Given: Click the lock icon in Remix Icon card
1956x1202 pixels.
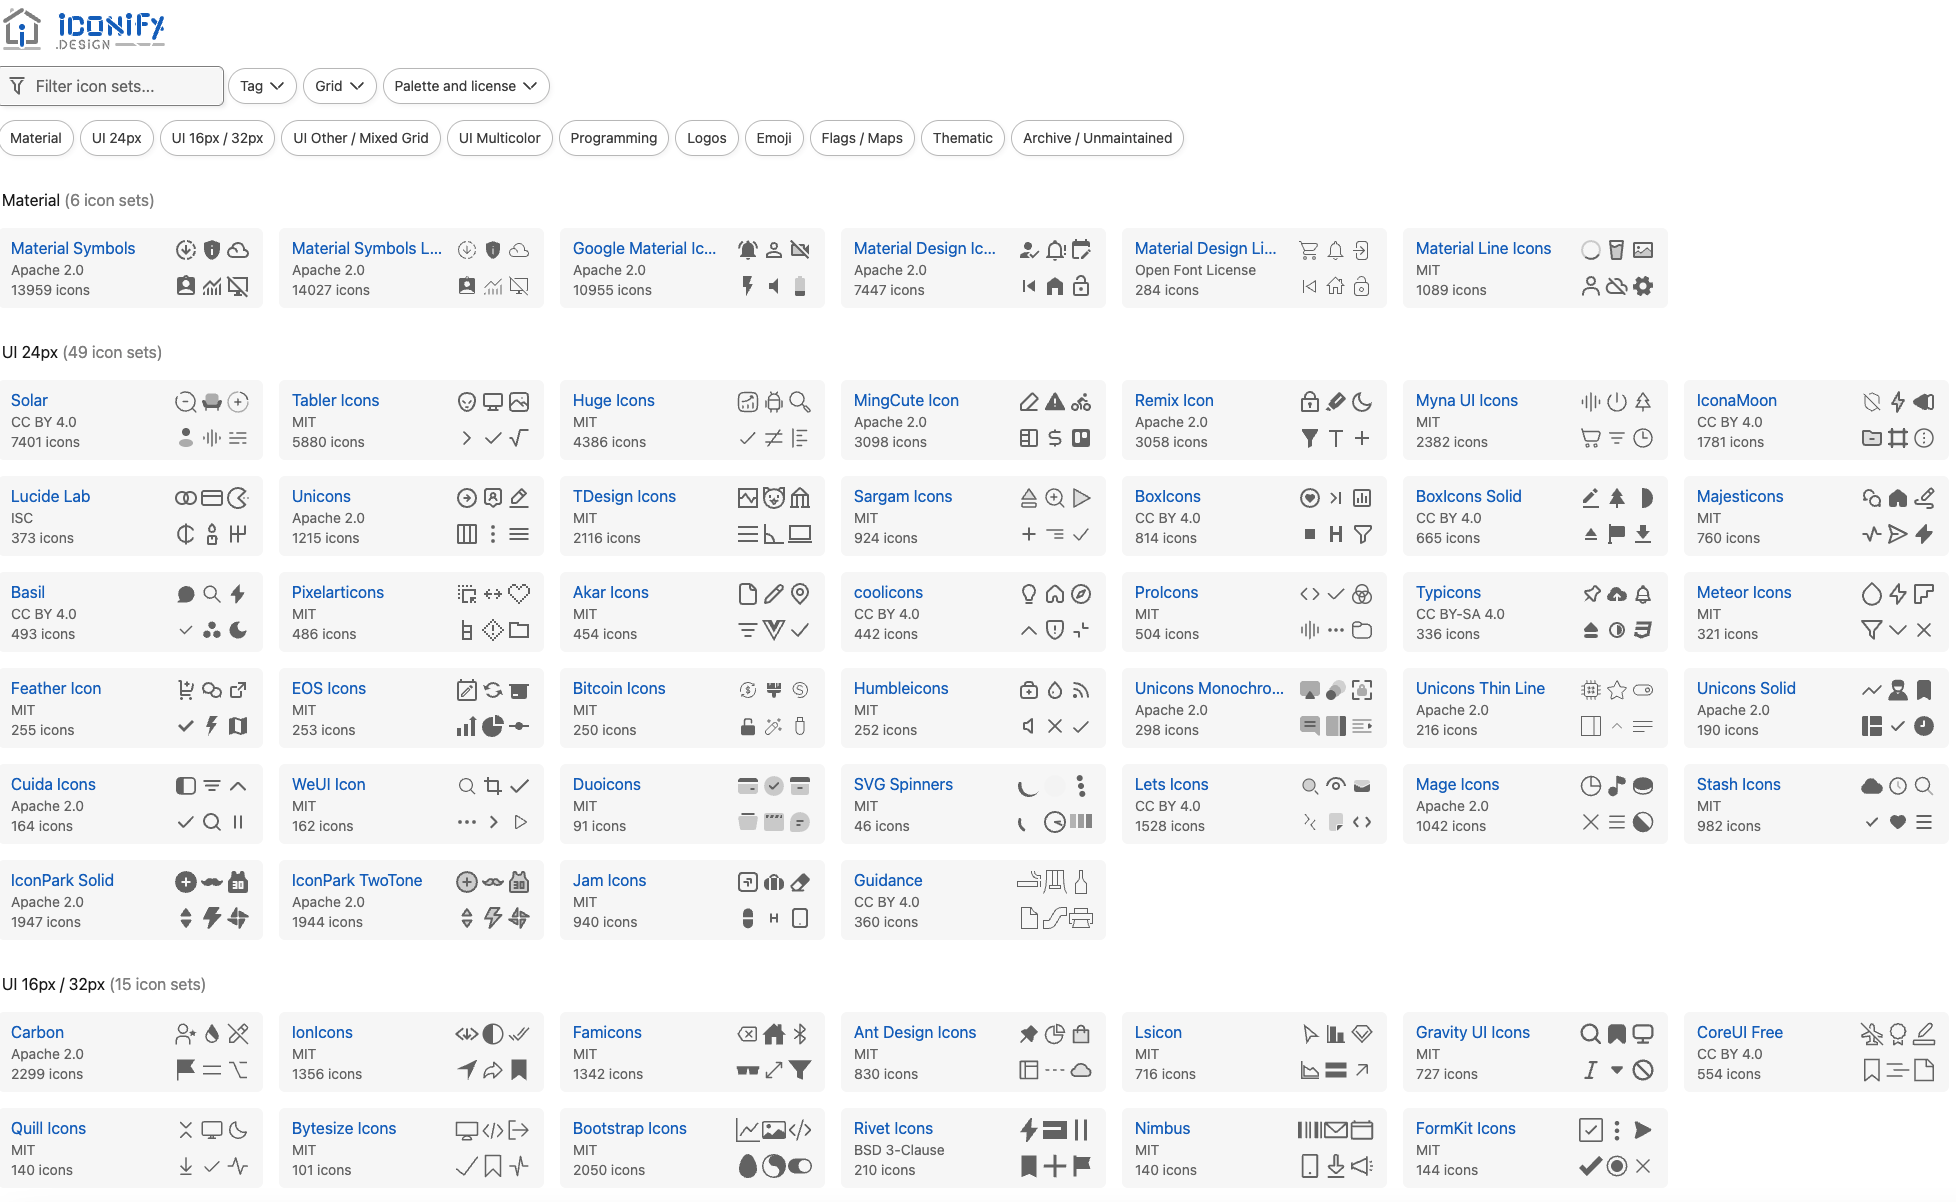Looking at the screenshot, I should (x=1310, y=402).
